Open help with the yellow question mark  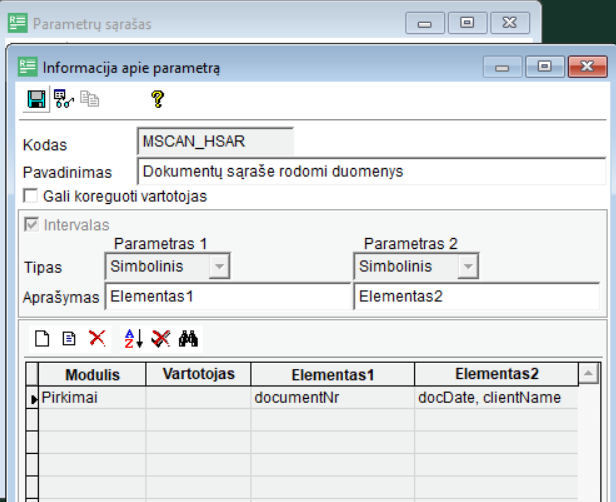click(158, 99)
